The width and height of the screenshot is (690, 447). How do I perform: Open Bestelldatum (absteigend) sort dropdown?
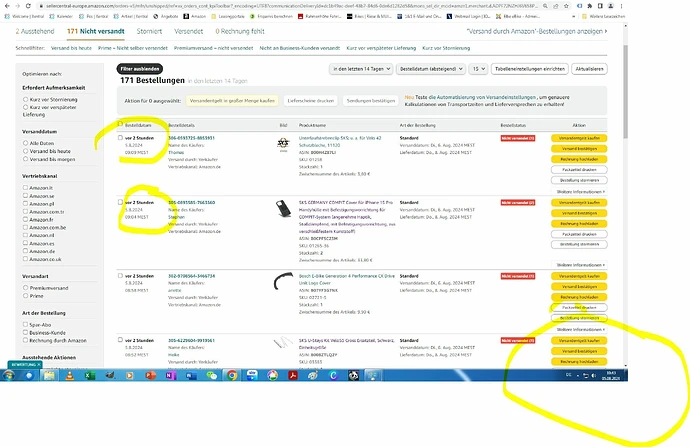pos(431,69)
